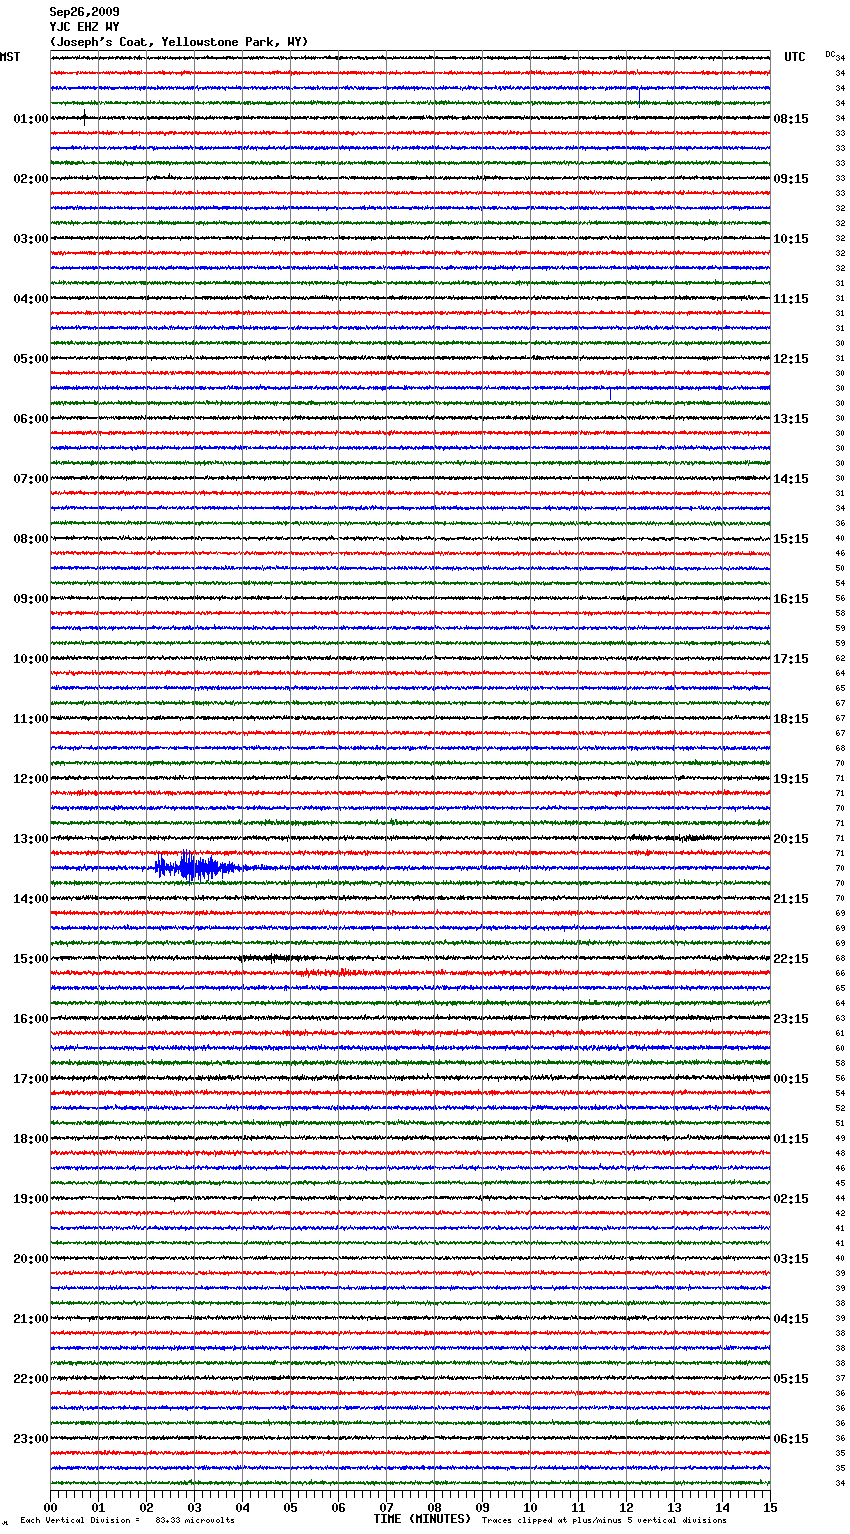Click the 18:15 UTC time label

point(791,719)
